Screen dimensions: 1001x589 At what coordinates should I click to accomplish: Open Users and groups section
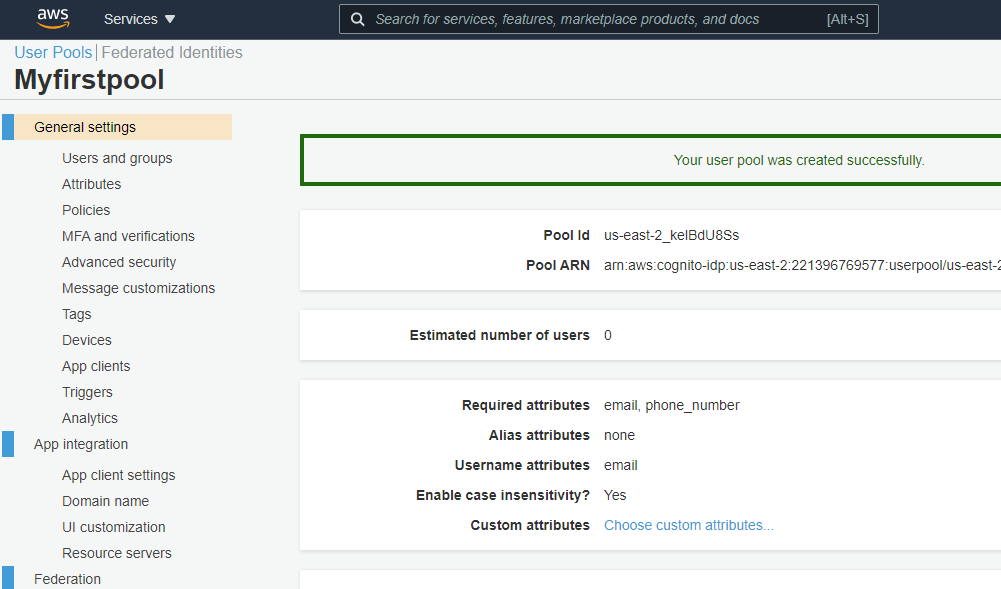point(117,158)
